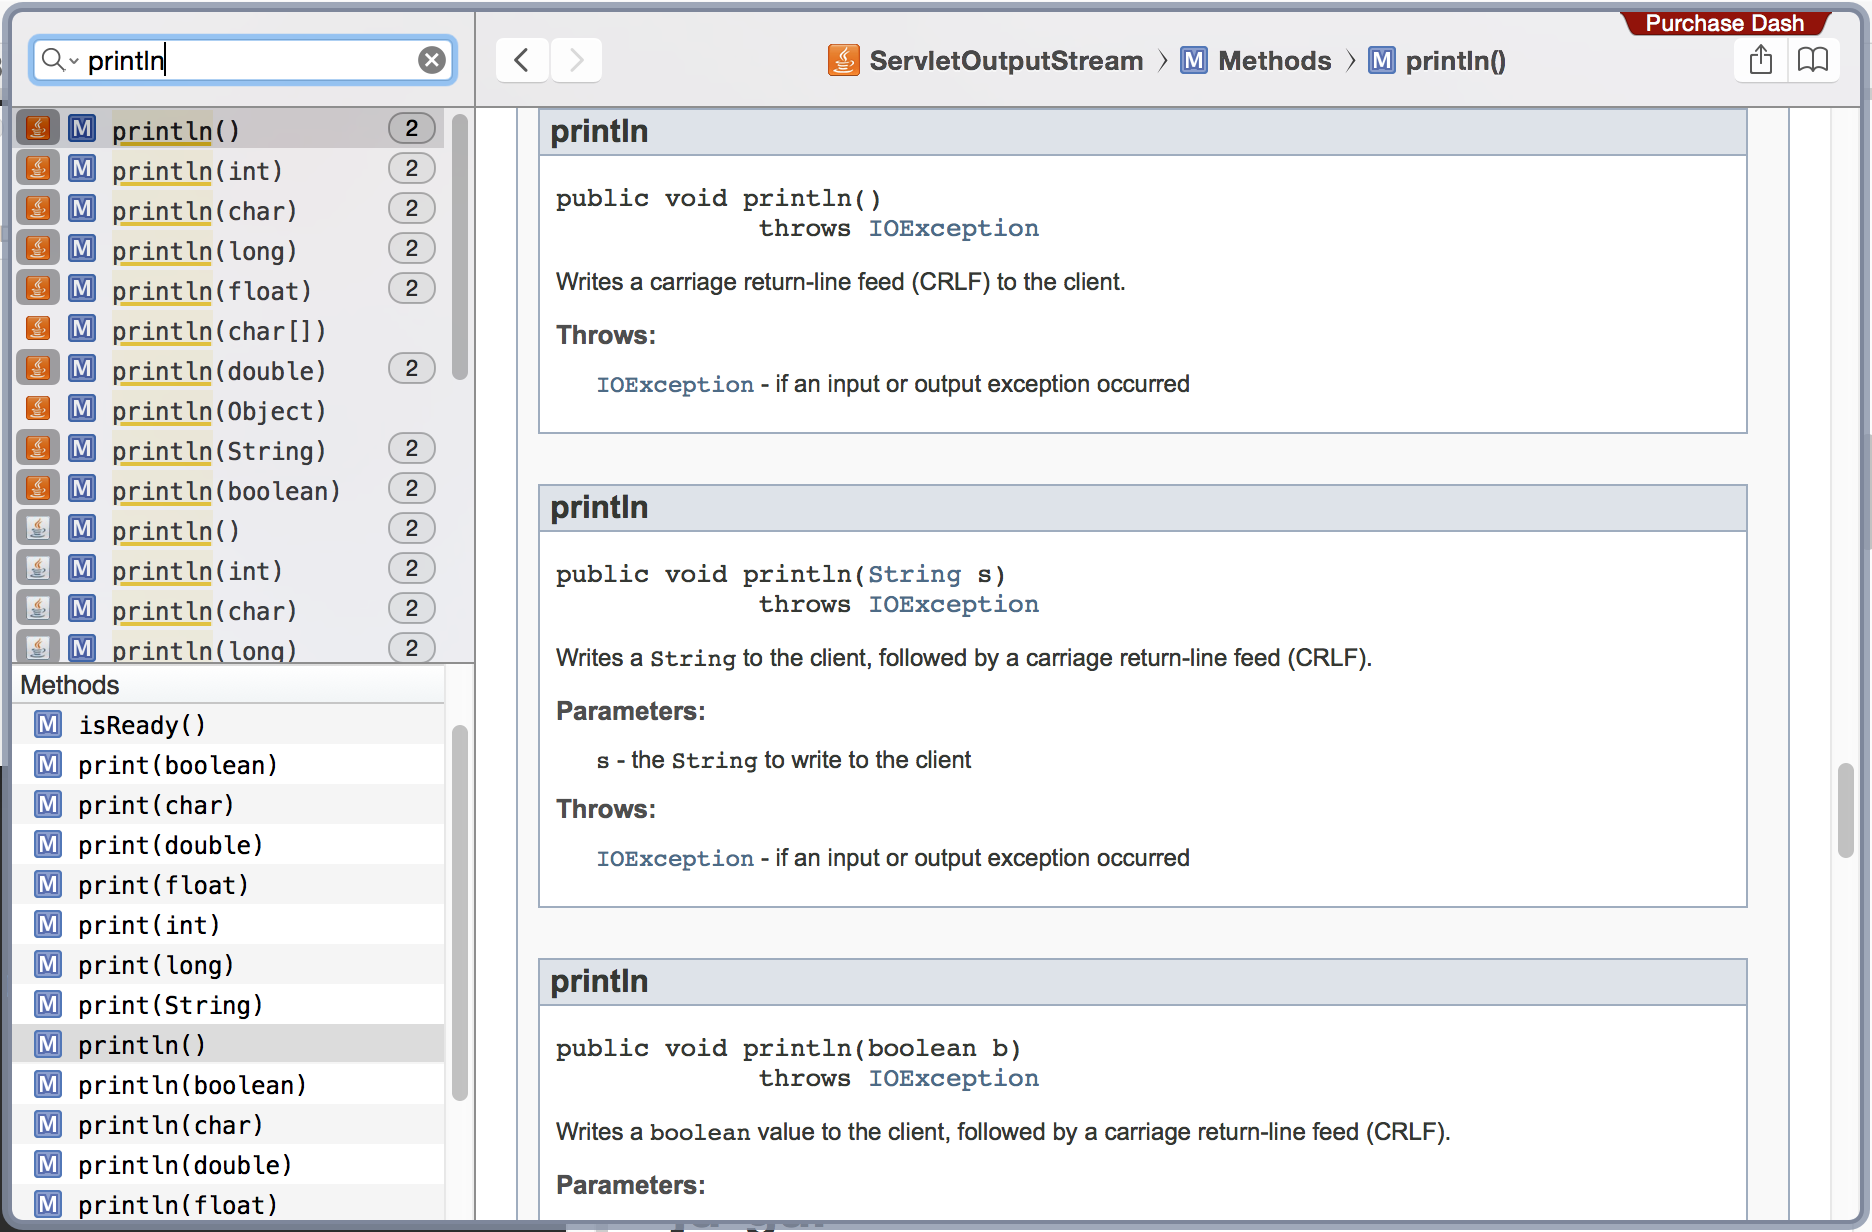The width and height of the screenshot is (1872, 1232).
Task: Click the 2 badge beside println(String)
Action: (411, 449)
